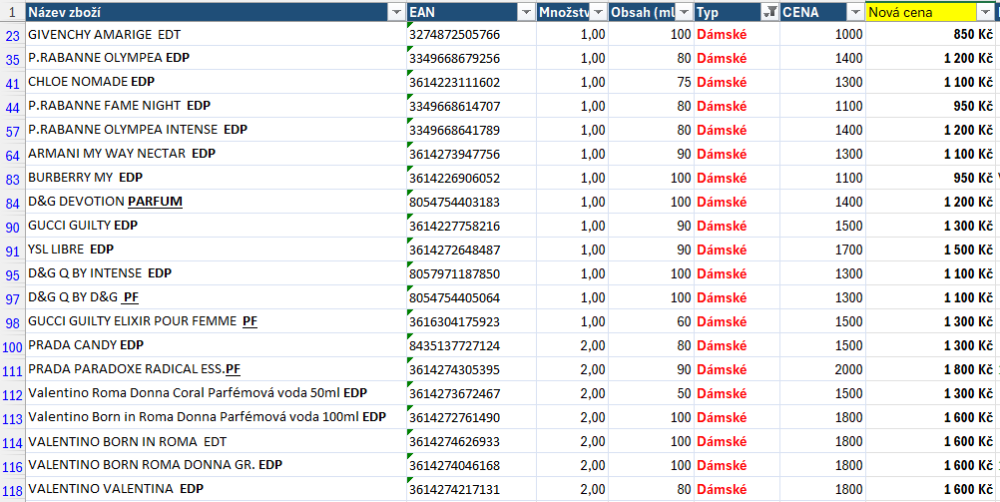Screen dimensions: 1000x502
Task: Select the YSL LIBRE EDP cell
Action: [216, 249]
